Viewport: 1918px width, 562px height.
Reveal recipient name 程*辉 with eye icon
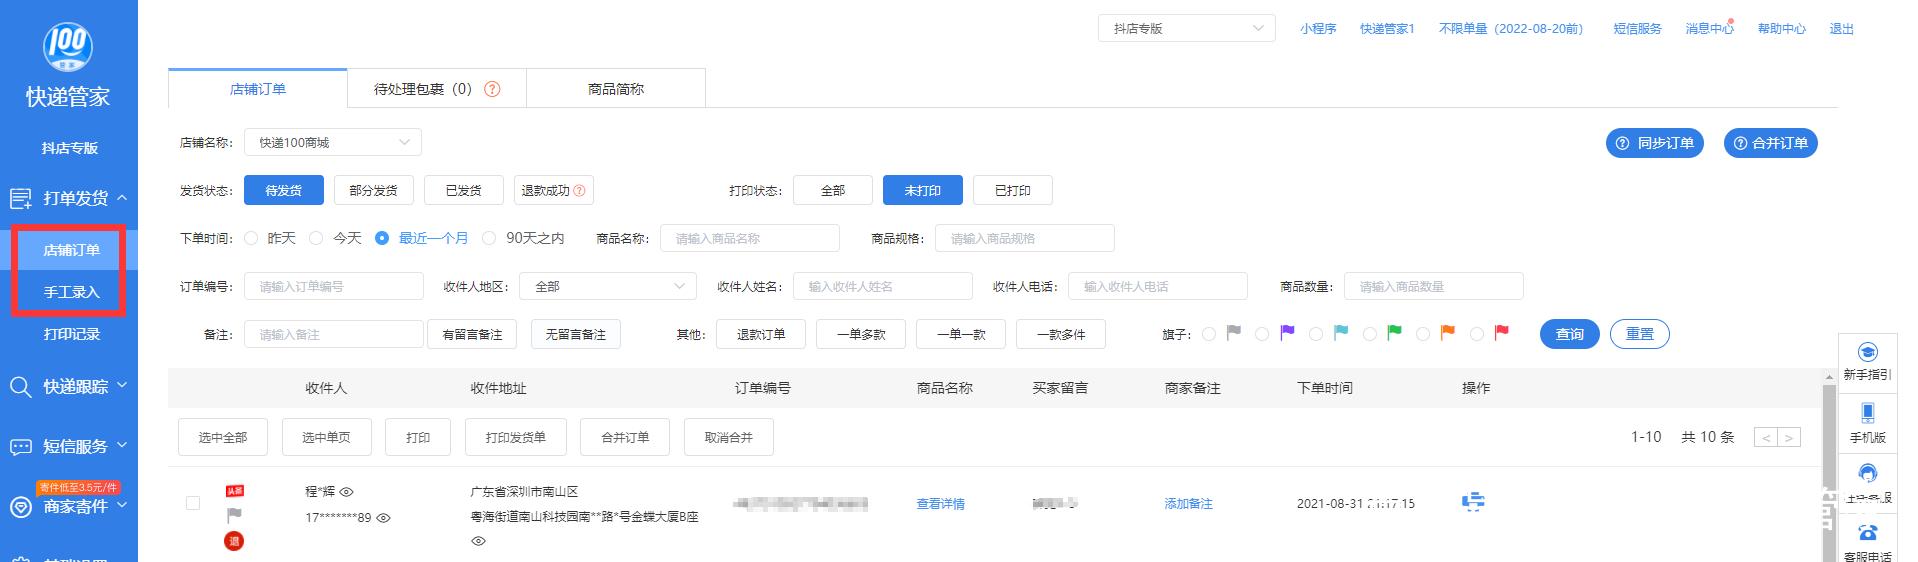pos(347,492)
